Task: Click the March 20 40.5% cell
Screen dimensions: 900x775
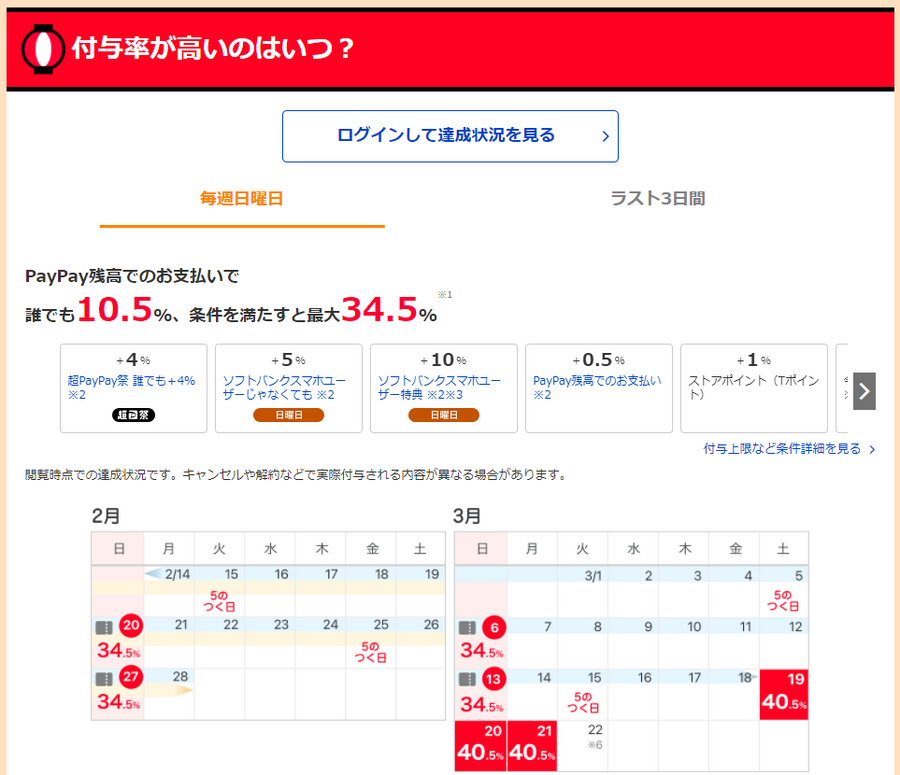Action: tap(480, 746)
